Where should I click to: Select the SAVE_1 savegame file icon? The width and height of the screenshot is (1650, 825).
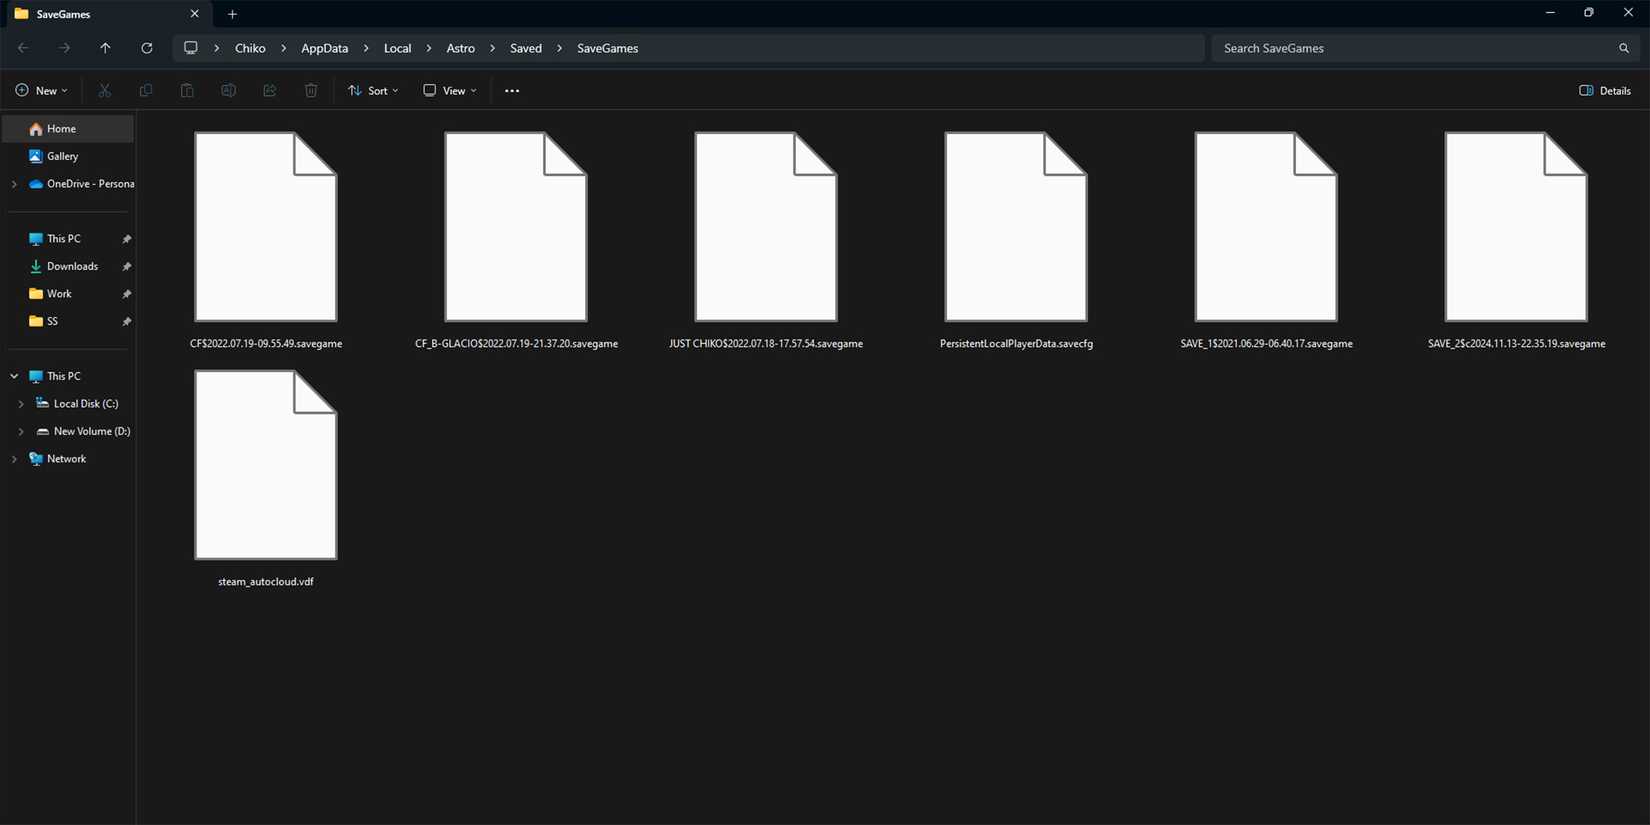[1266, 227]
